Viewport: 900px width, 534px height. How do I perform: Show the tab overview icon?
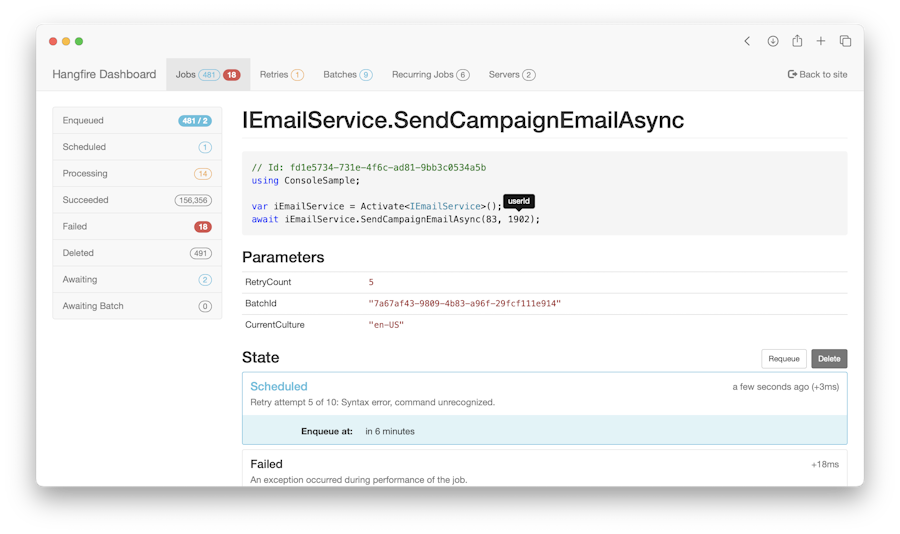click(x=845, y=41)
